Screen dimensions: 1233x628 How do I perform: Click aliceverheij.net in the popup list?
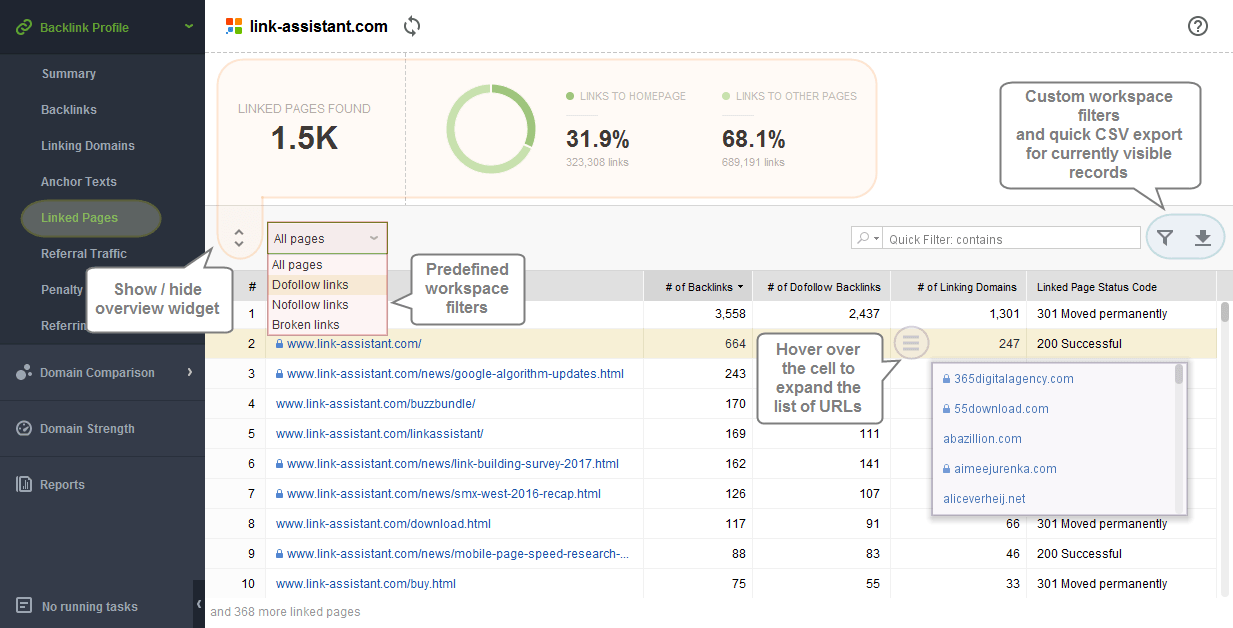point(984,499)
